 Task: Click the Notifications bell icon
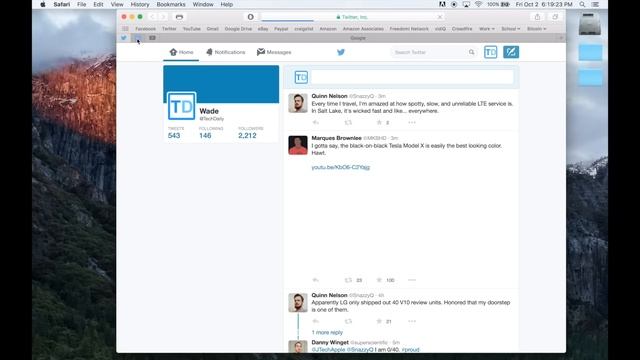click(209, 52)
